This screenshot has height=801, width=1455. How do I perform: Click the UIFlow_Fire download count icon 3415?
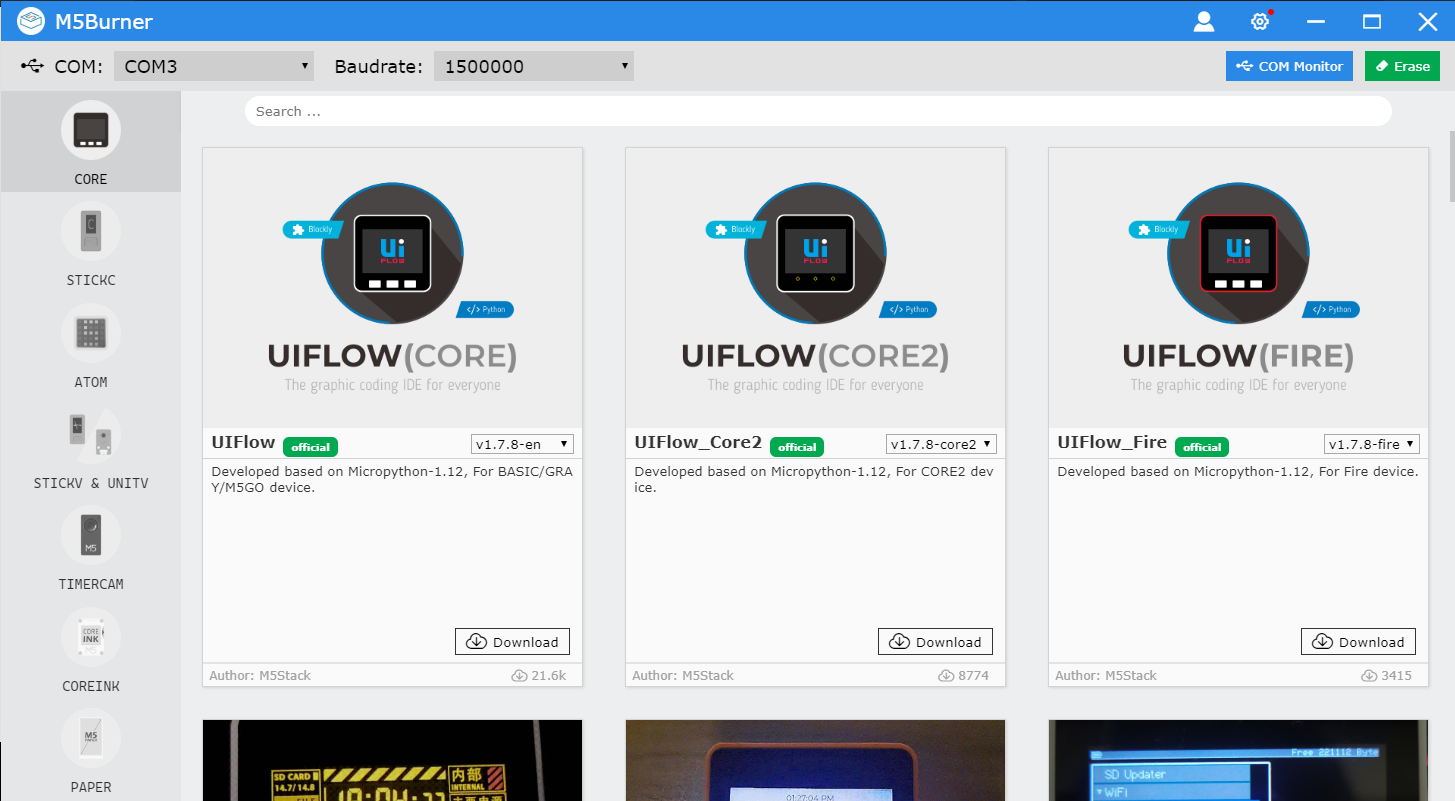pyautogui.click(x=1369, y=676)
